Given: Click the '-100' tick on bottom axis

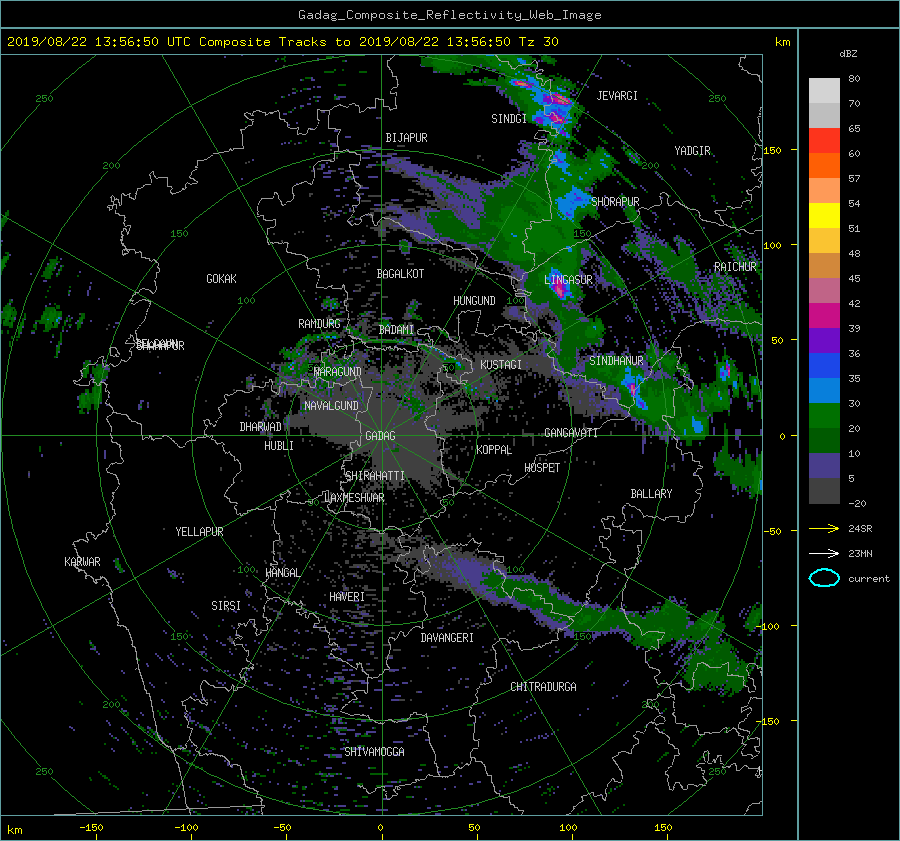Looking at the screenshot, I should pos(187,828).
